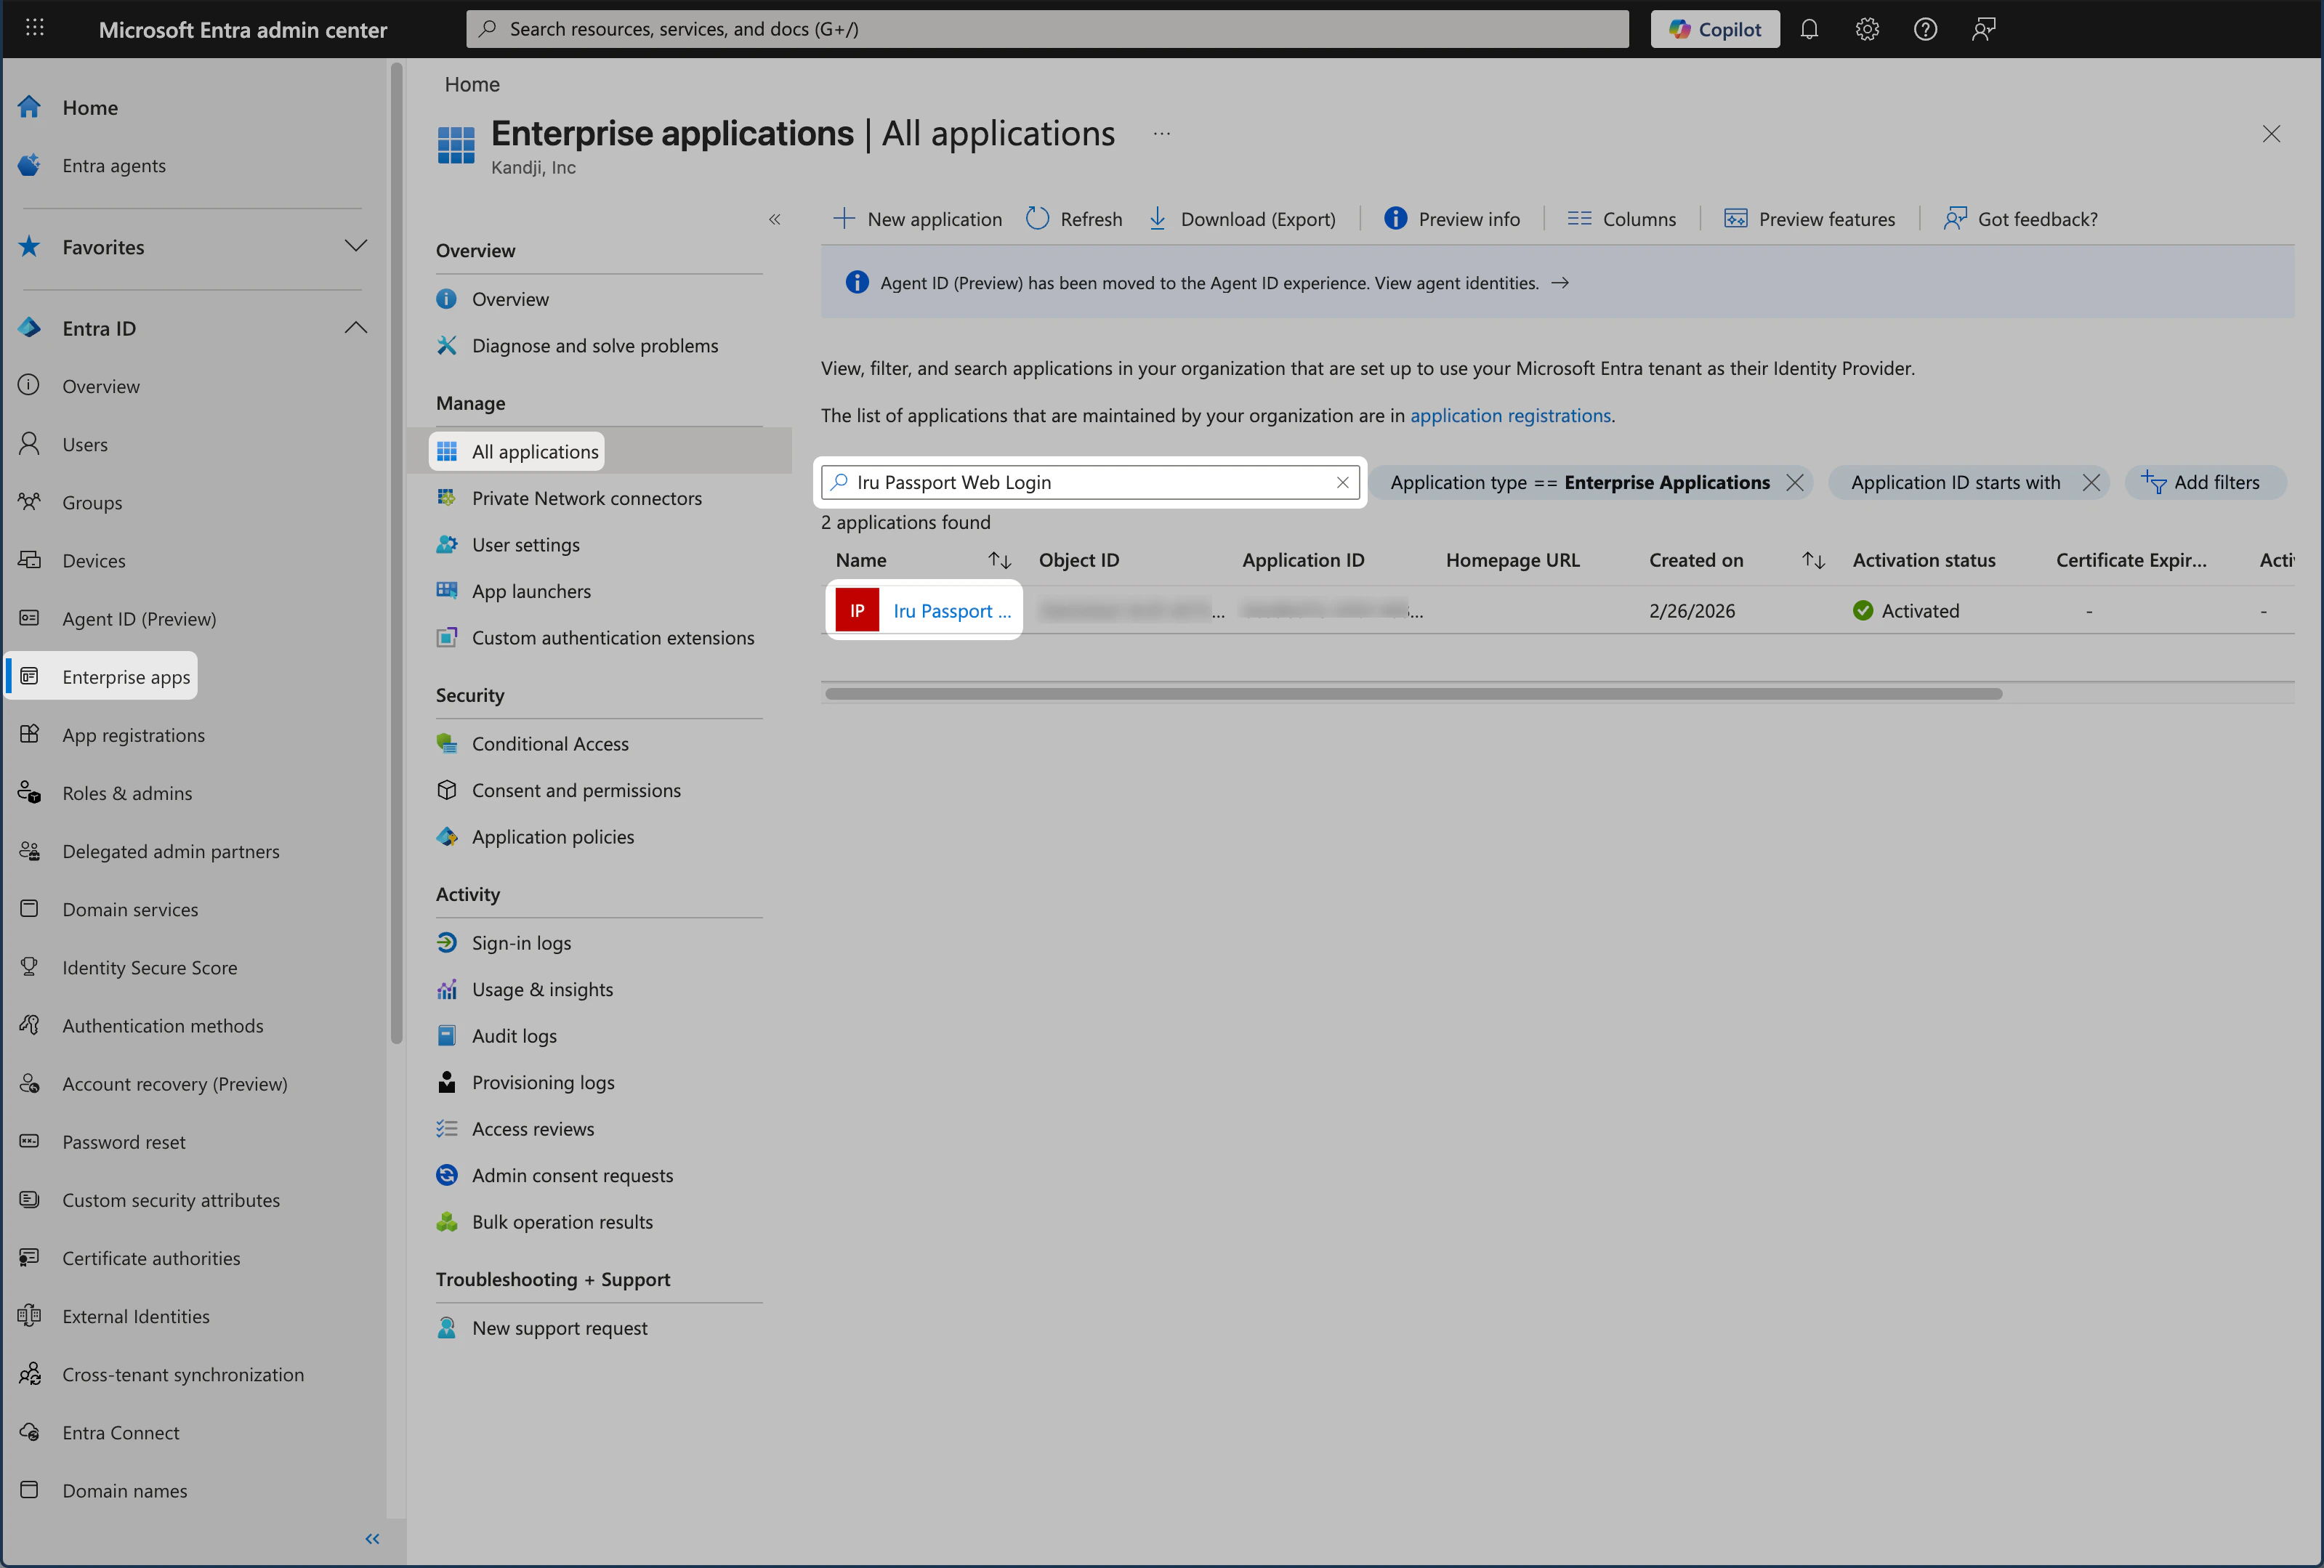Select the Iru Passport application row
Screen dimensions: 2324x1568
(949, 610)
